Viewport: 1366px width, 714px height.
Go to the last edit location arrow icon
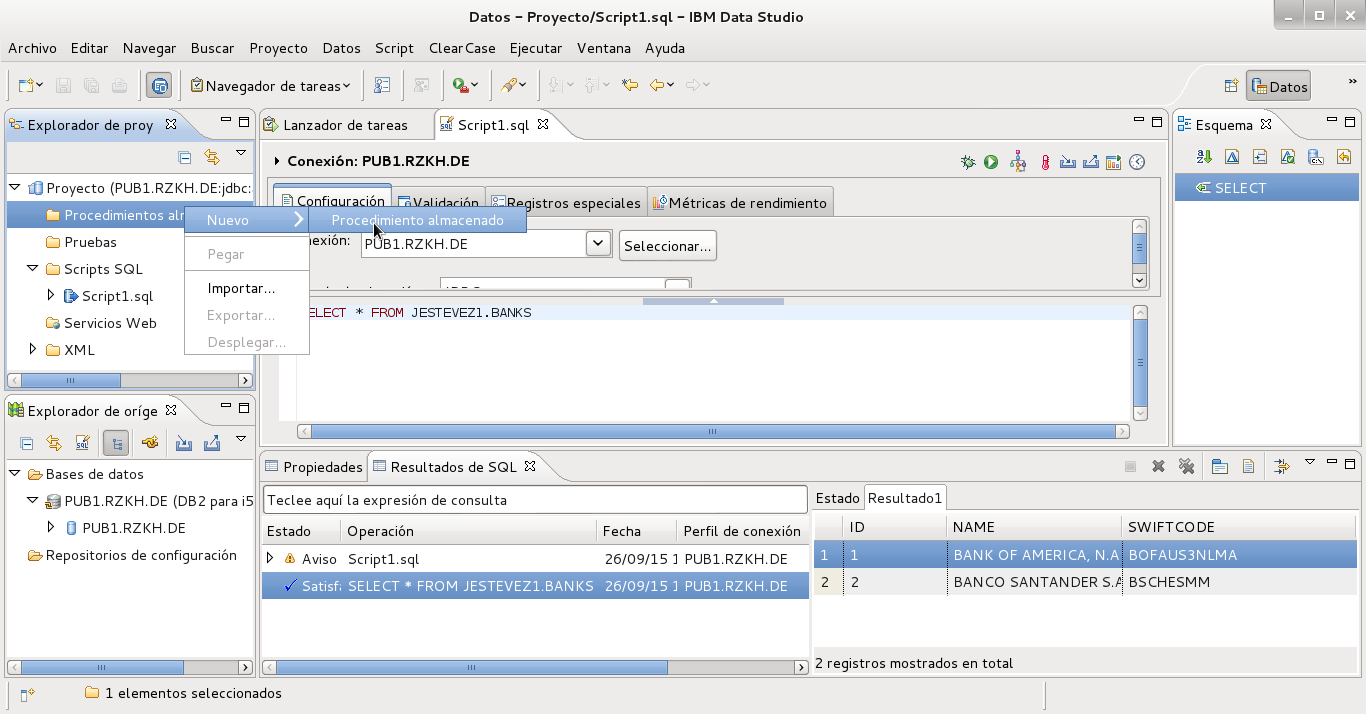point(630,86)
